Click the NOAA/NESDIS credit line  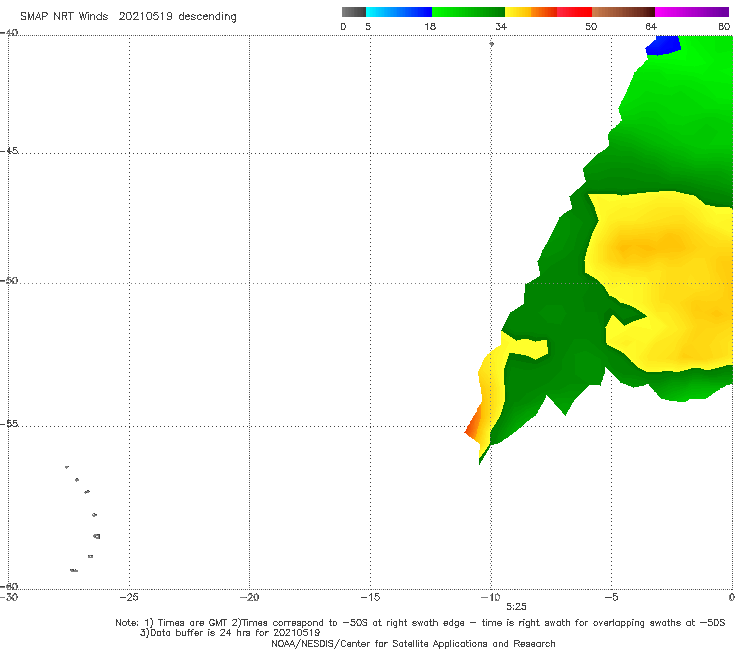pos(413,644)
